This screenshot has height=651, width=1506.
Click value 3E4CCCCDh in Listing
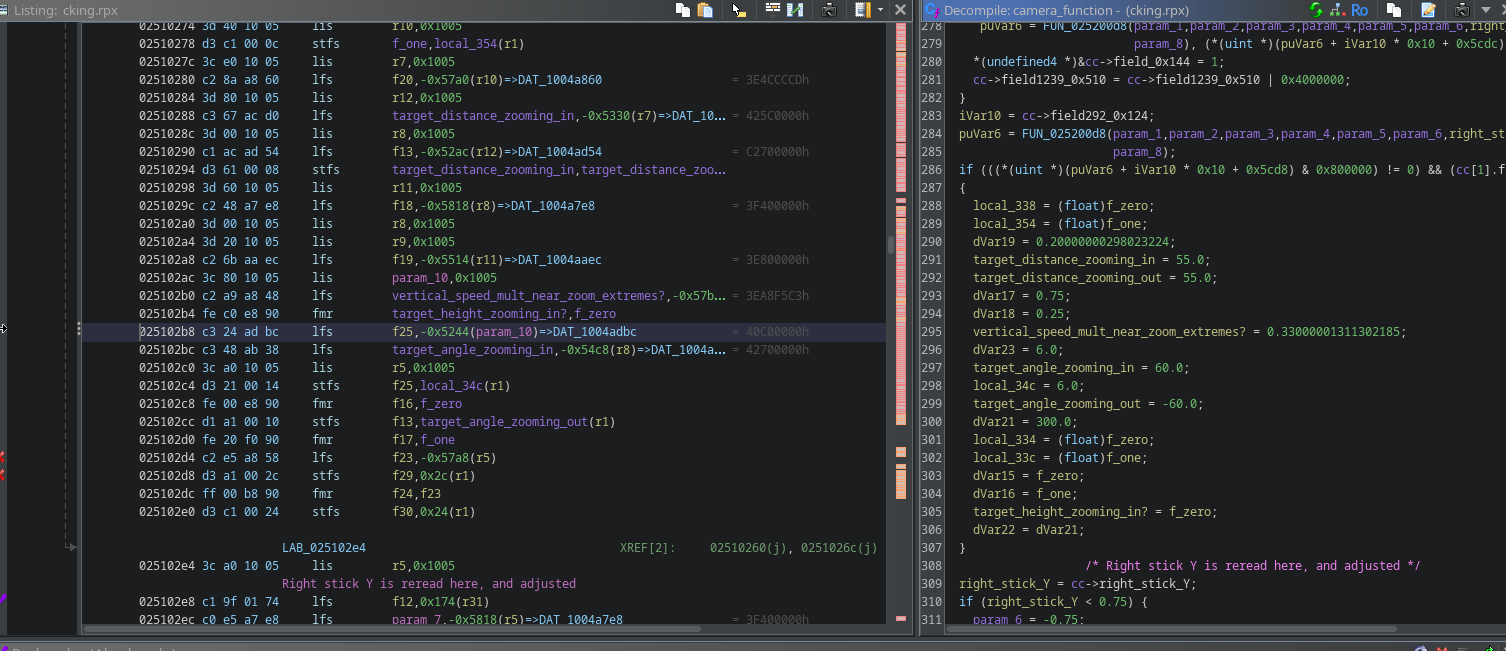pos(777,80)
